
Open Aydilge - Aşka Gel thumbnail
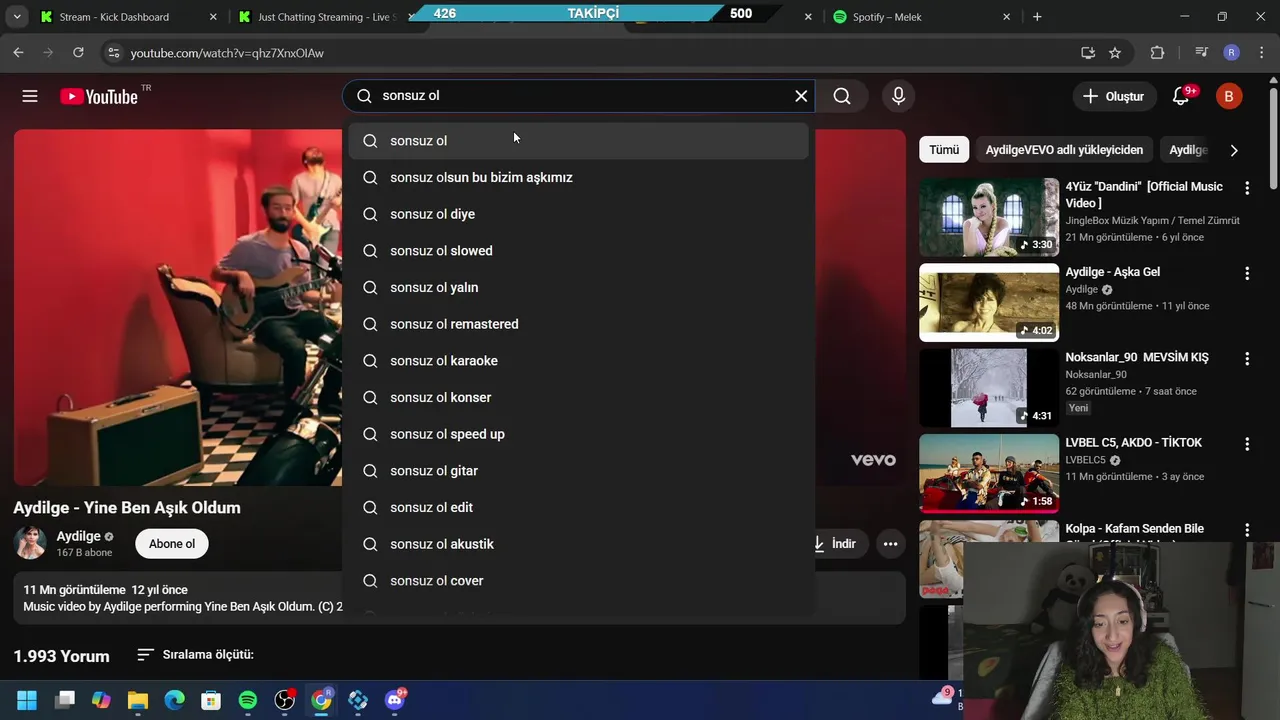[x=989, y=303]
